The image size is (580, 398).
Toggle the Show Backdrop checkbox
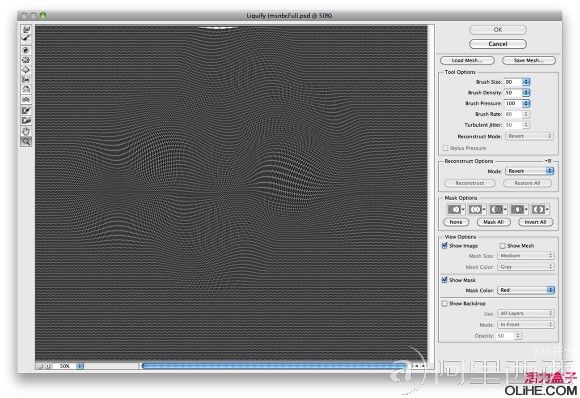tap(445, 303)
